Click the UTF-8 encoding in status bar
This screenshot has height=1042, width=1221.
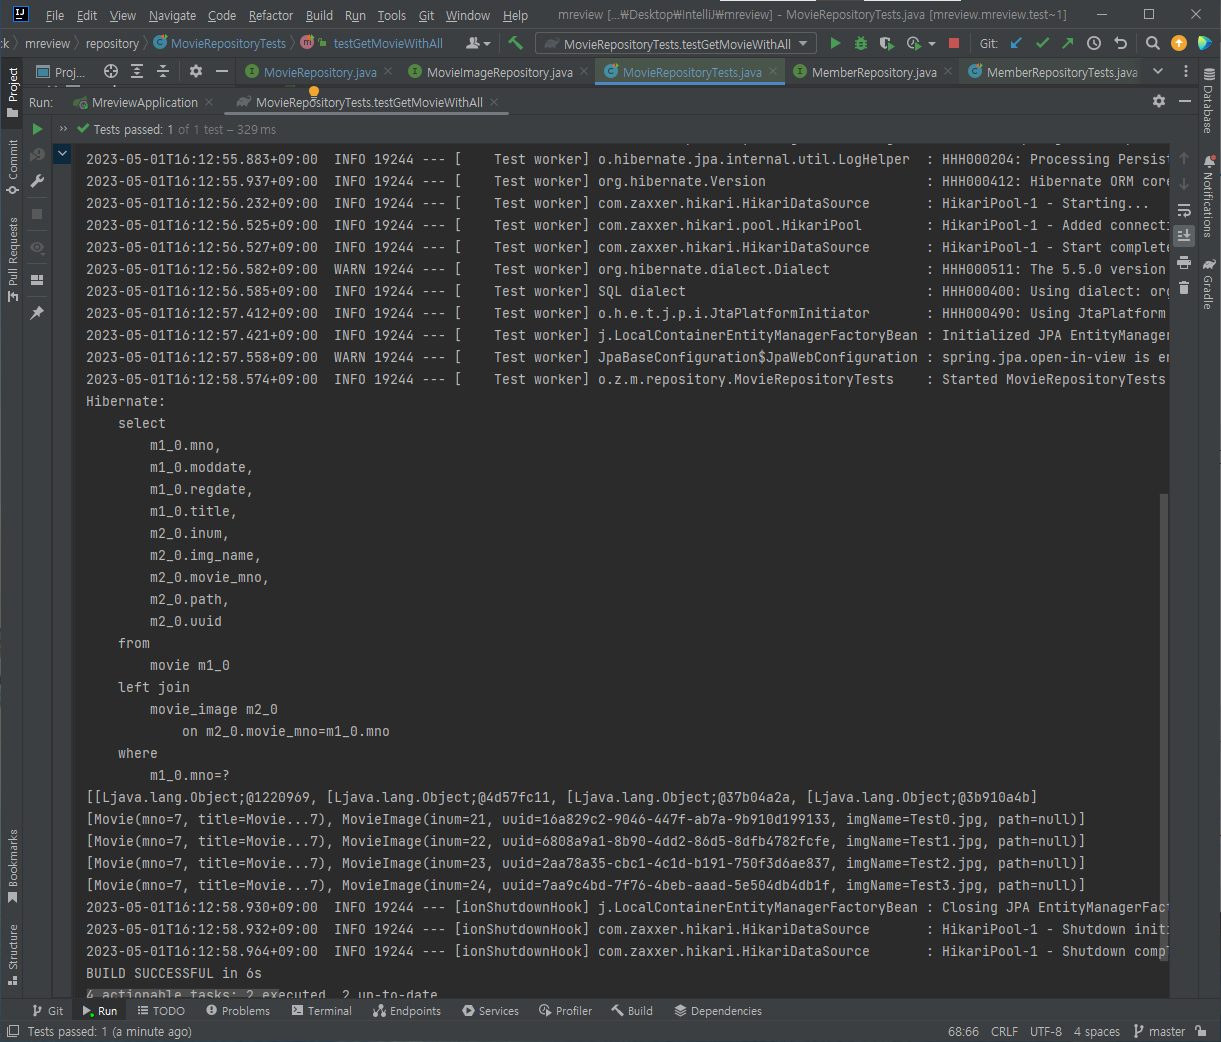click(1046, 1031)
